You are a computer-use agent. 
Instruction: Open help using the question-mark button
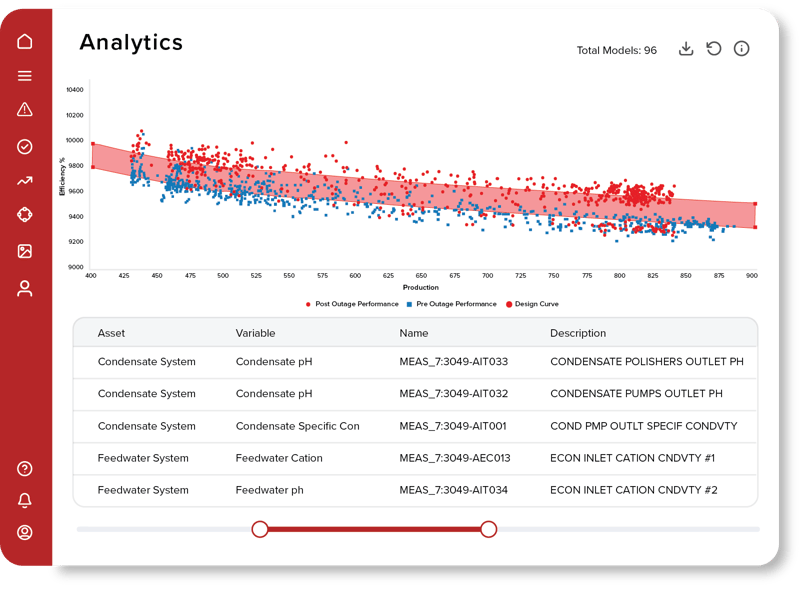tap(25, 468)
